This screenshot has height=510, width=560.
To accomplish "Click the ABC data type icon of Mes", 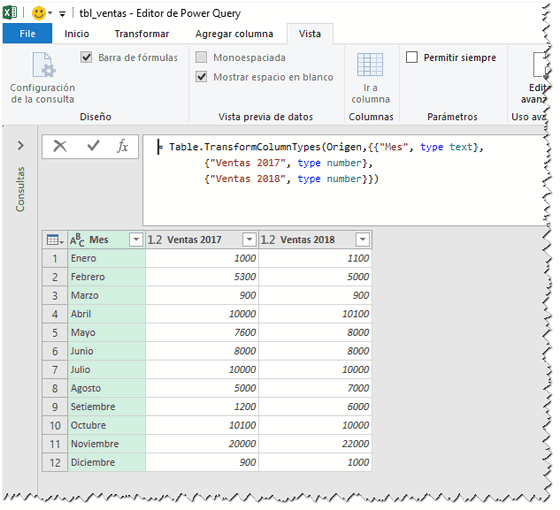I will tap(77, 240).
